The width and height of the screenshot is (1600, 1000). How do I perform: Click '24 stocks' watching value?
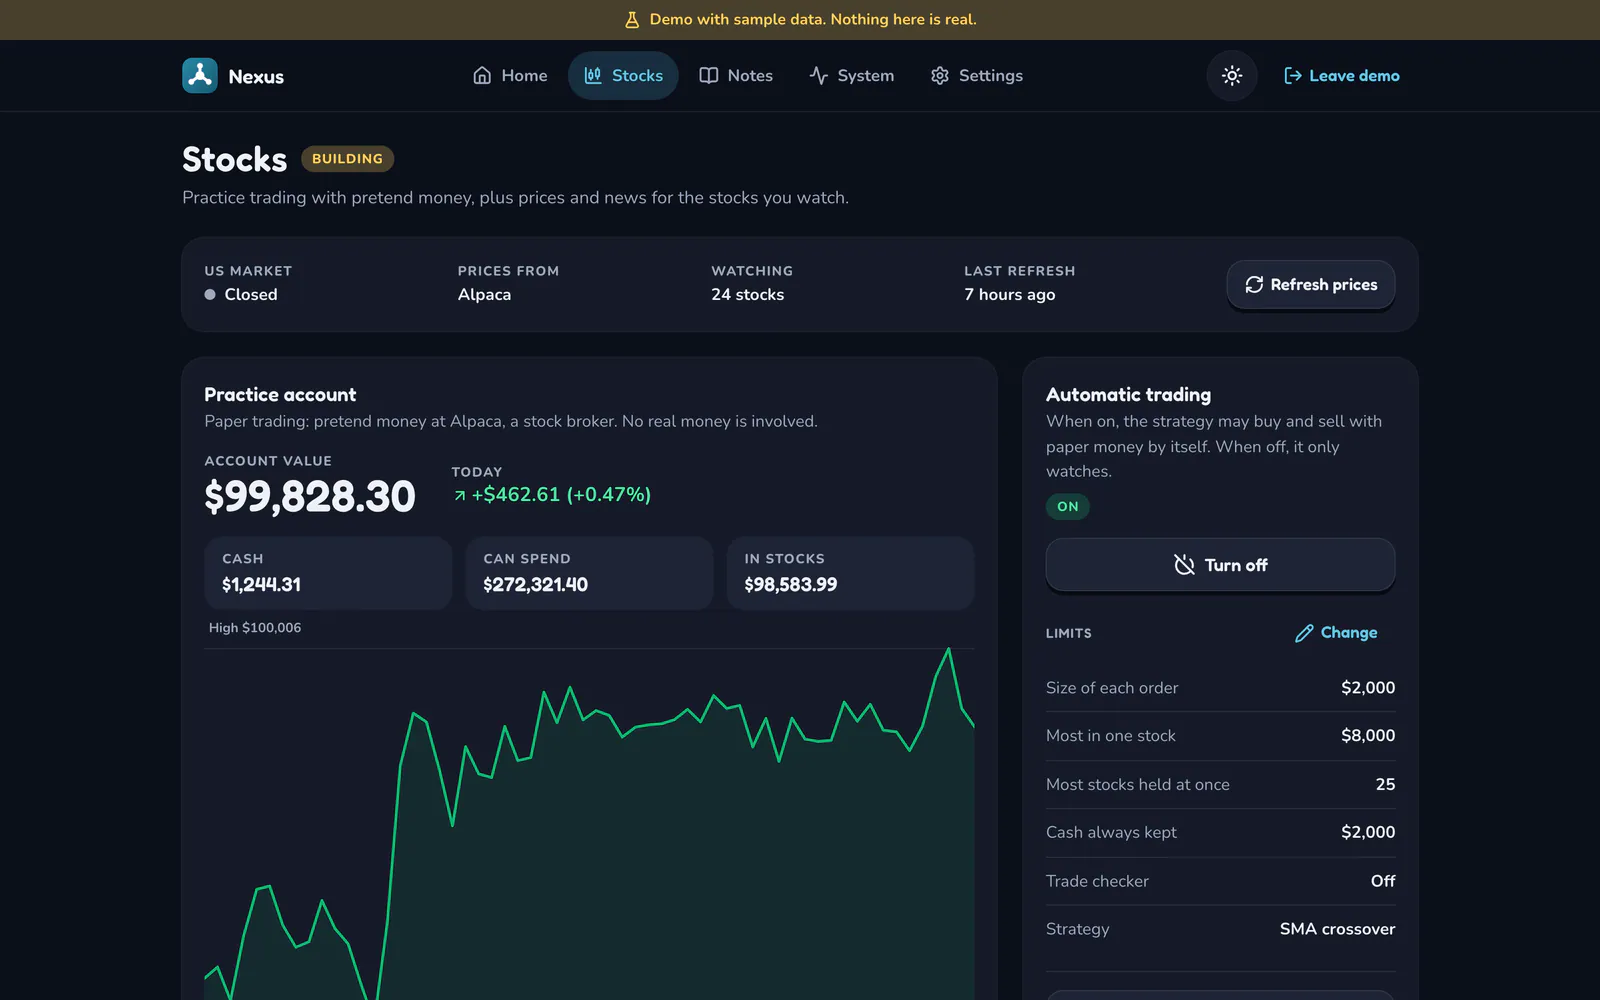tap(747, 295)
